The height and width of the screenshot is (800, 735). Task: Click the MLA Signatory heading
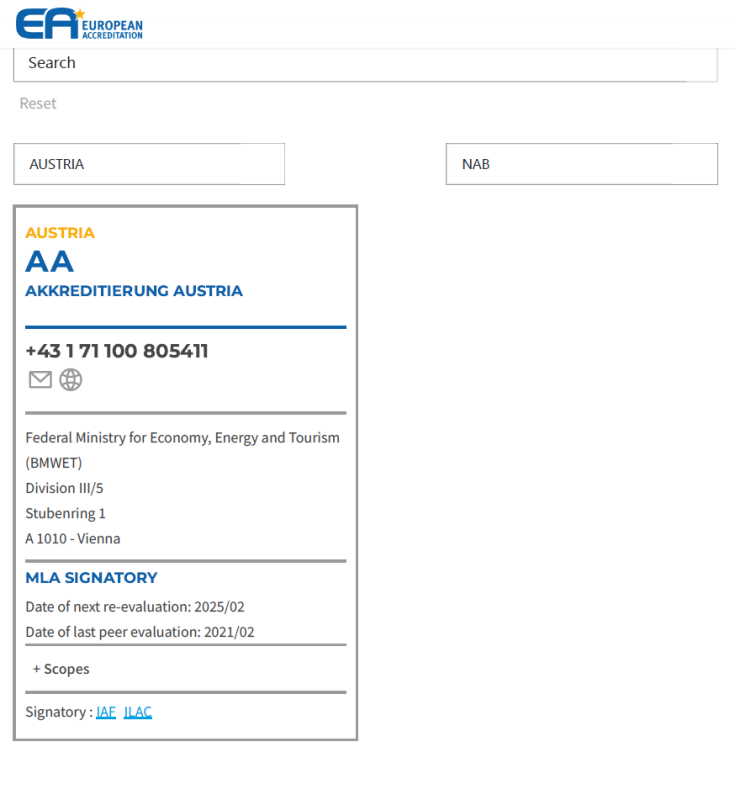pyautogui.click(x=91, y=578)
